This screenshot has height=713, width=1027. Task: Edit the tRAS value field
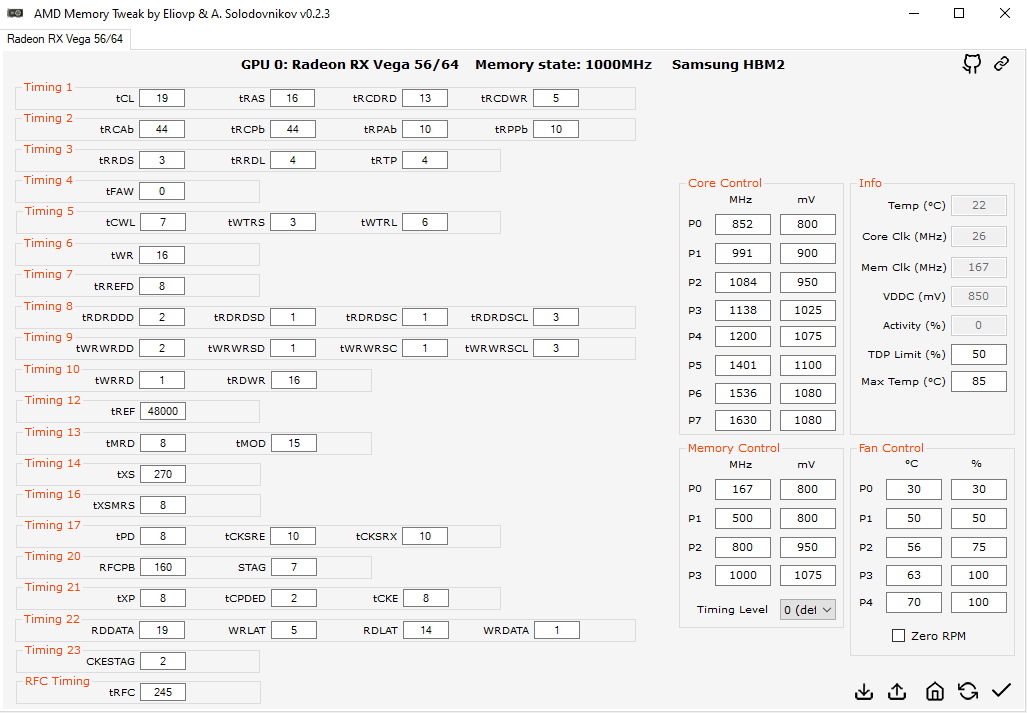click(292, 98)
